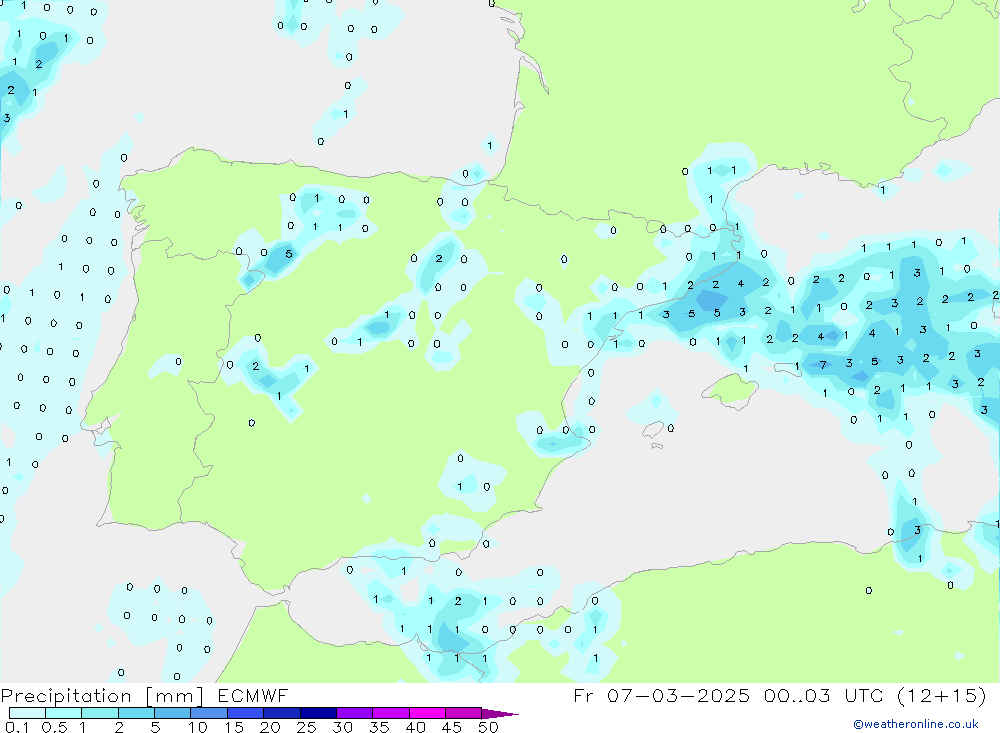Click the legend scale label "30"

tap(342, 727)
